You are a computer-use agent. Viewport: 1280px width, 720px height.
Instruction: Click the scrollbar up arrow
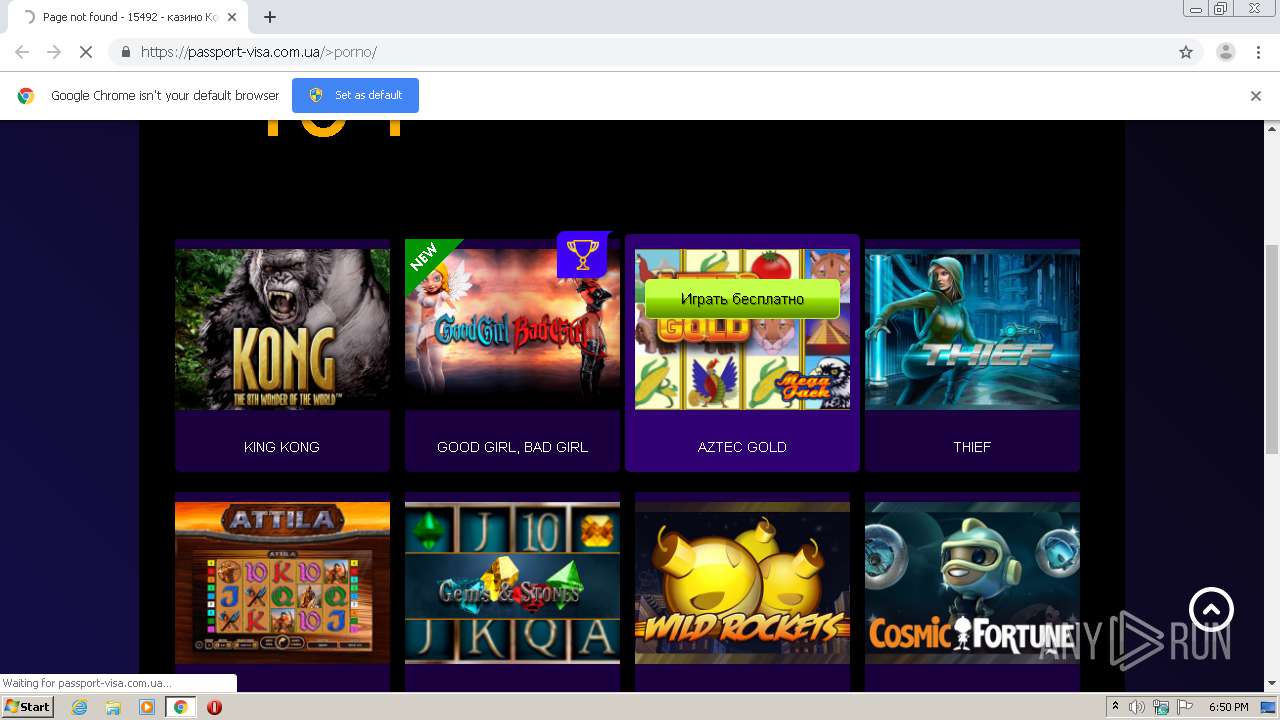pyautogui.click(x=1272, y=128)
